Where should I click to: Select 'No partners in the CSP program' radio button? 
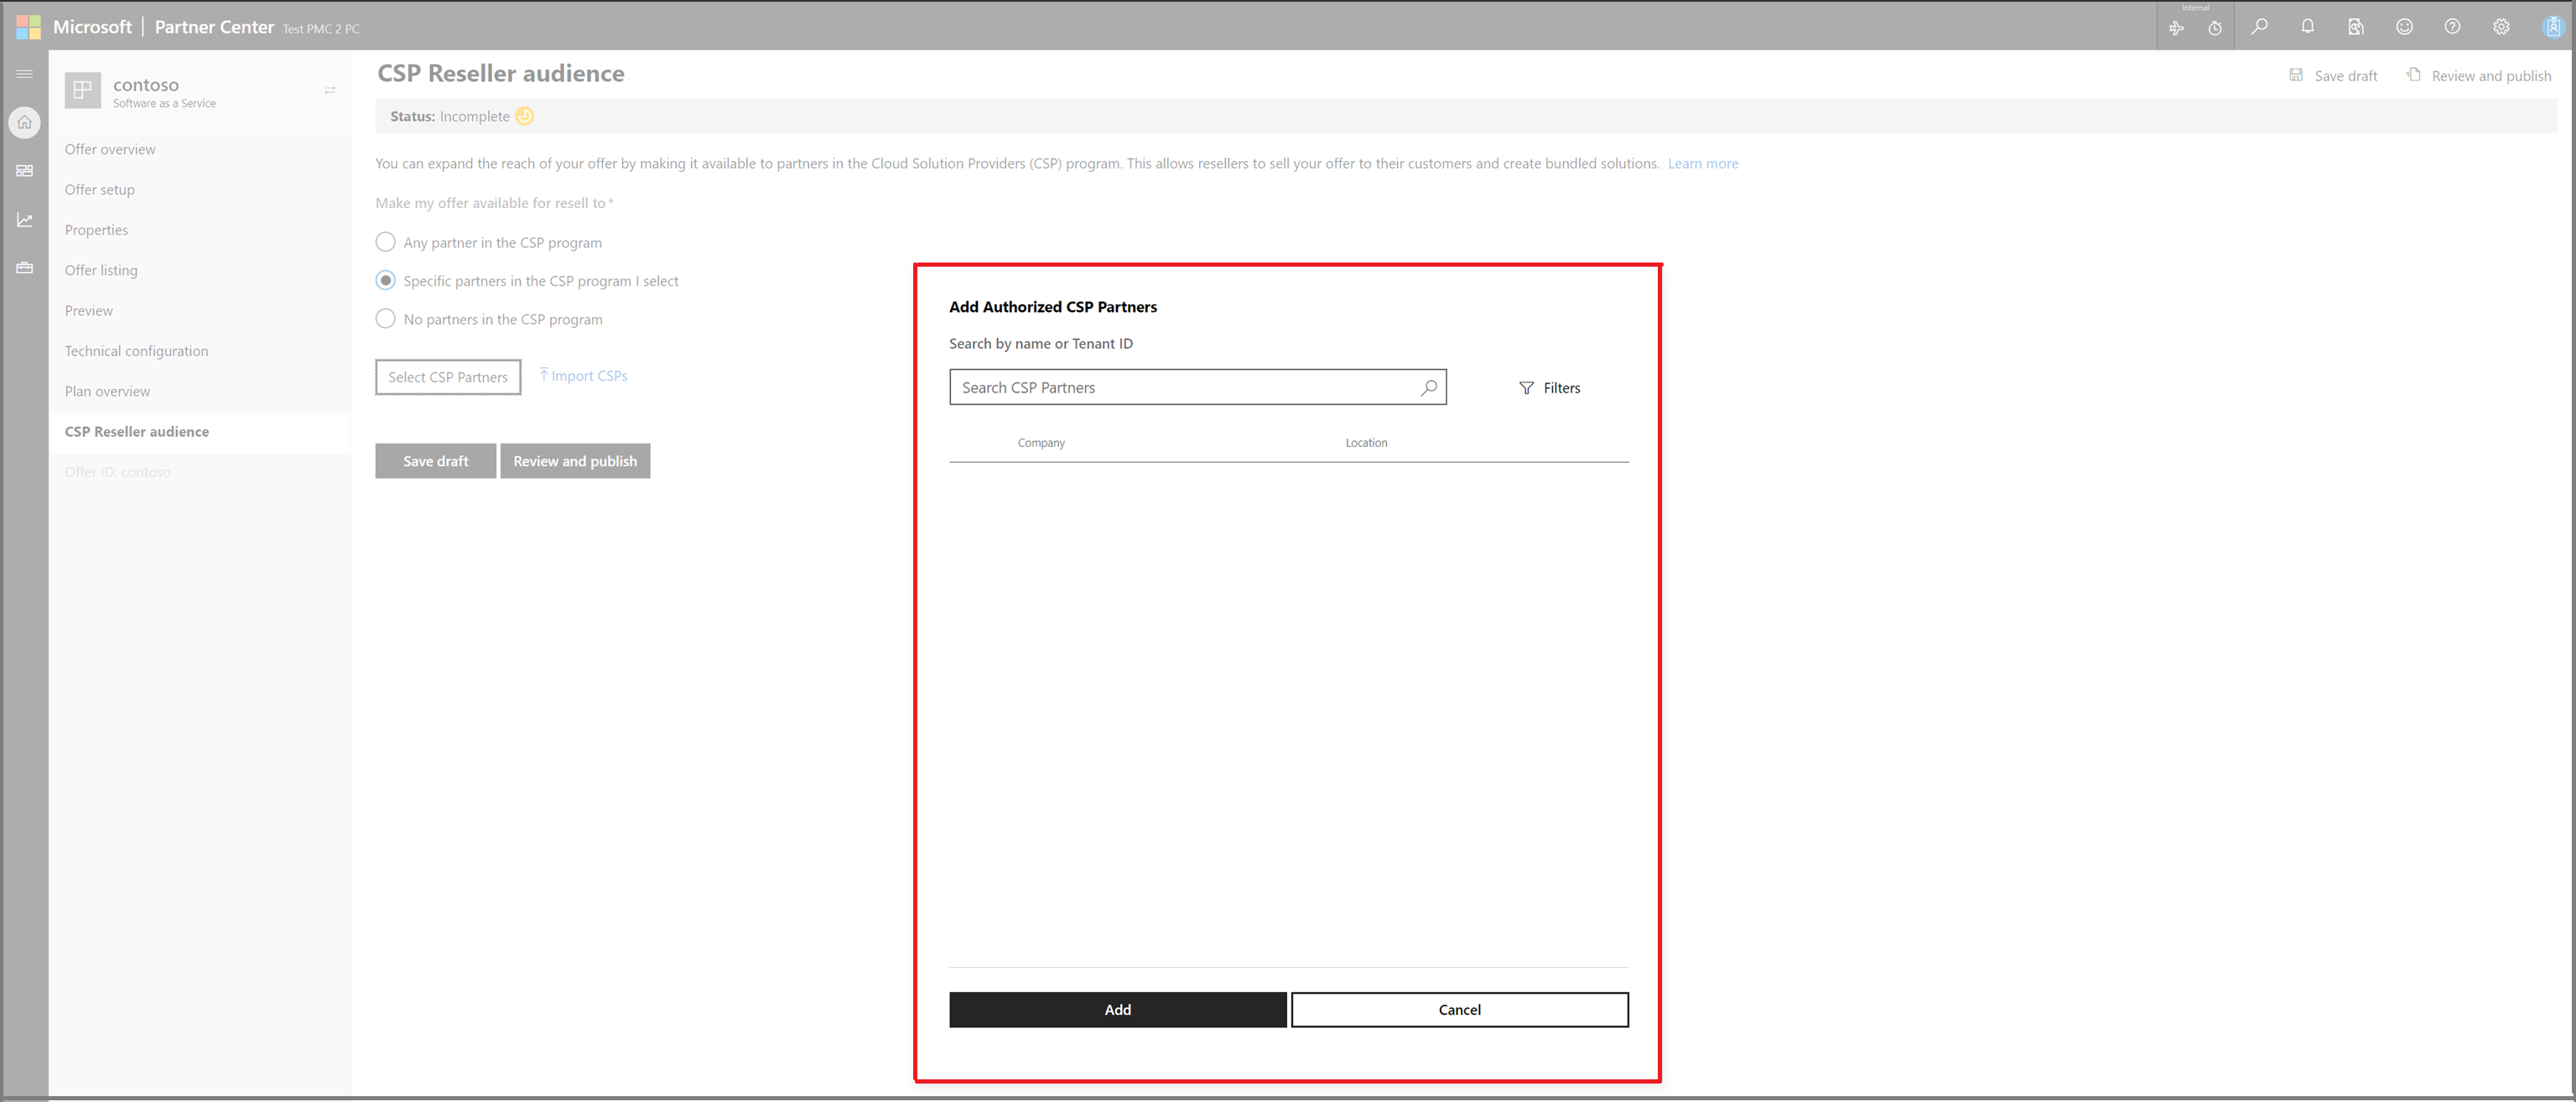[384, 320]
